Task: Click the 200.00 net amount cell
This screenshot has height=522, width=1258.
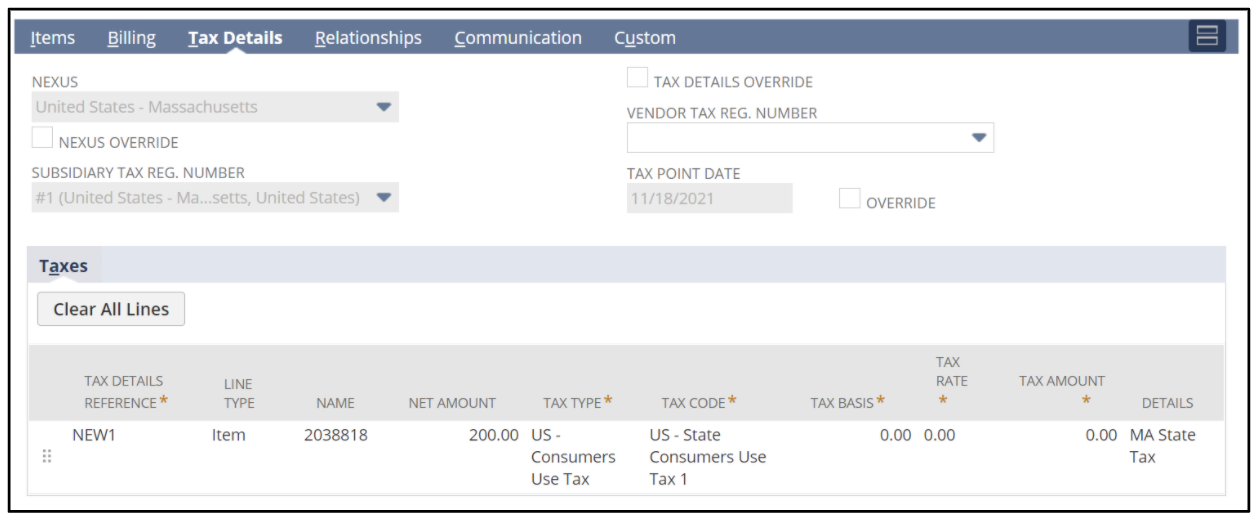Action: point(494,435)
